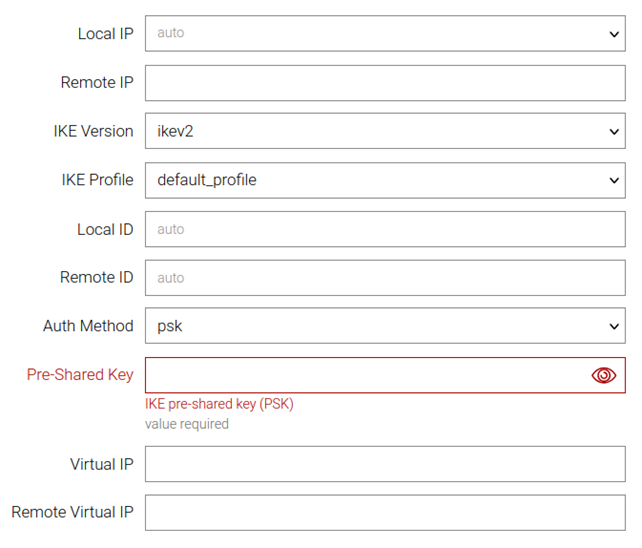This screenshot has width=642, height=548.
Task: Click the Local ID label
Action: (105, 229)
